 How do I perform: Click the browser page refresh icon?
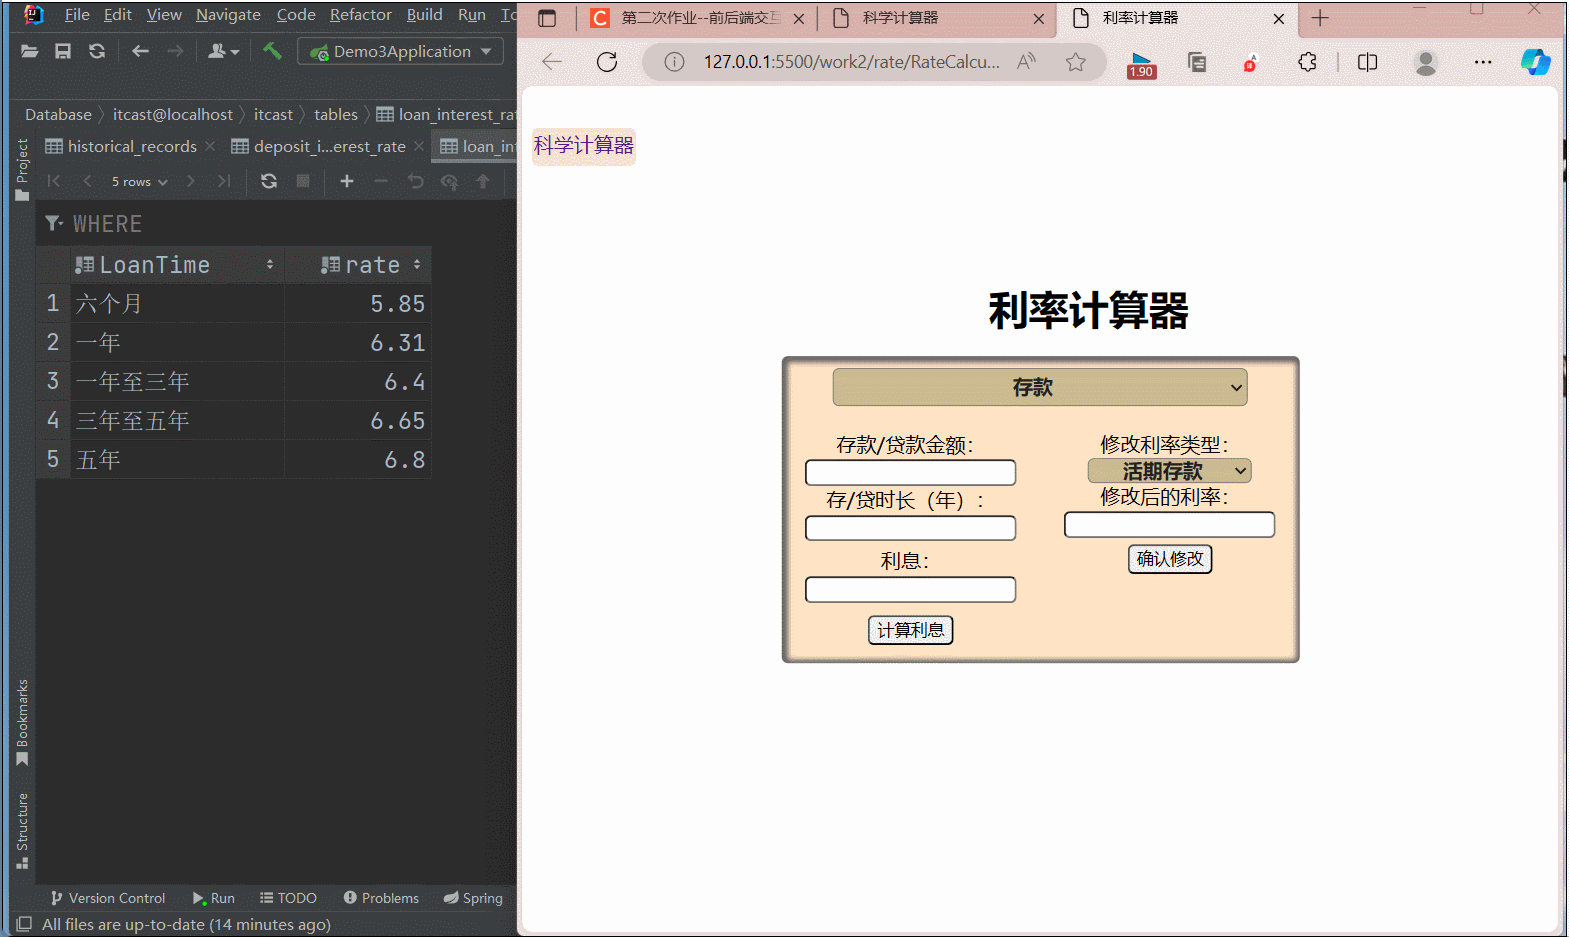[x=607, y=62]
